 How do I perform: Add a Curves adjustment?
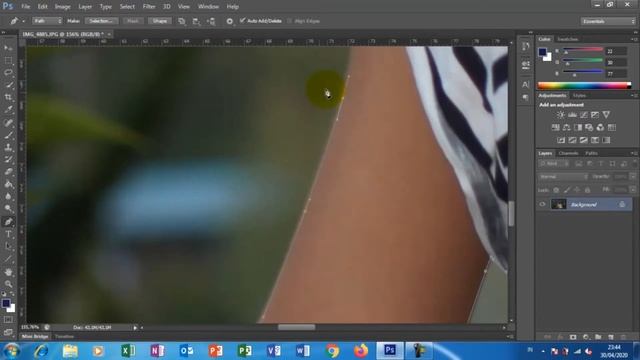pyautogui.click(x=584, y=115)
